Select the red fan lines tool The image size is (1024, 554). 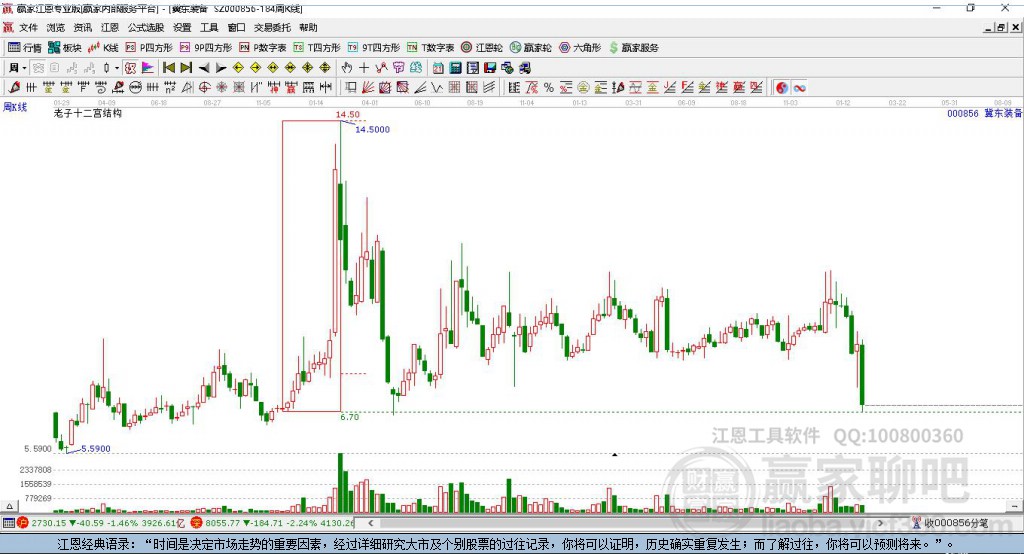(x=368, y=88)
